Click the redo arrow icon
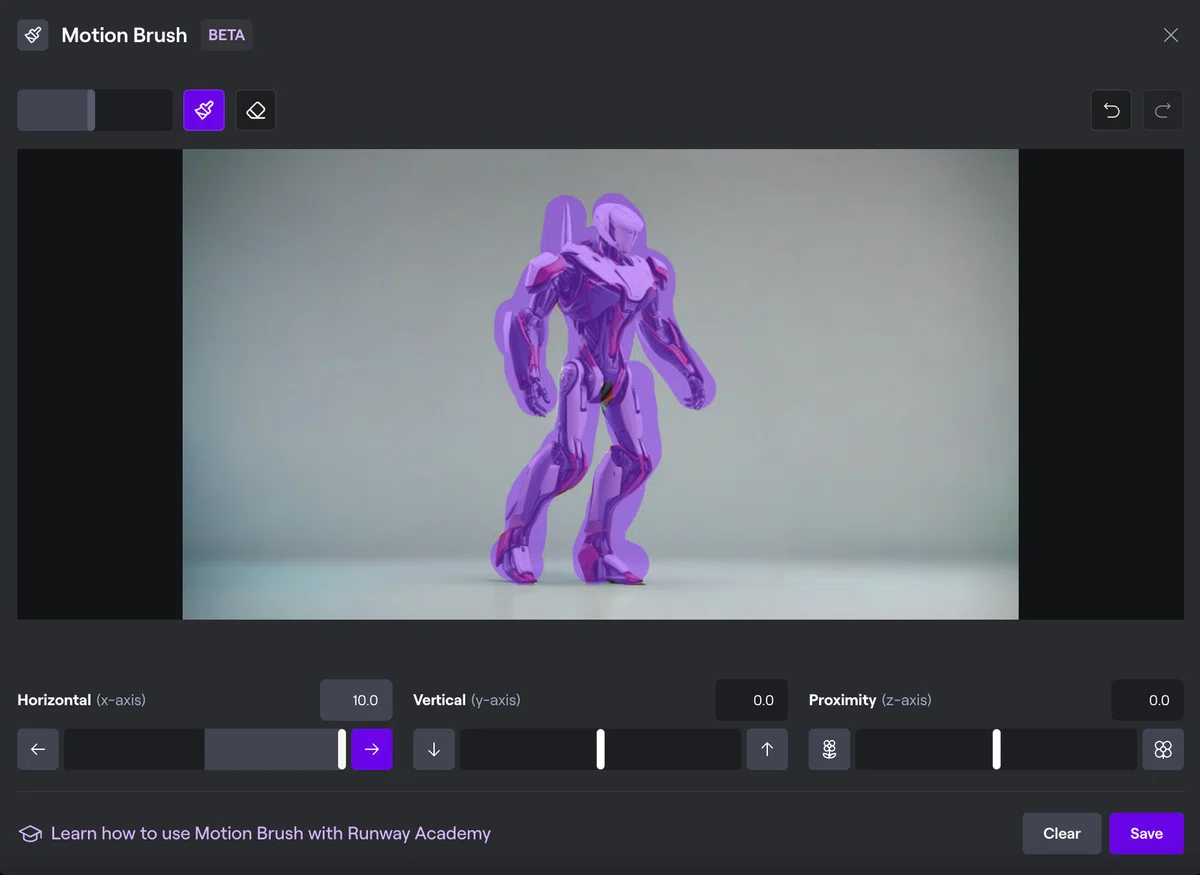This screenshot has width=1200, height=875. pos(1163,110)
